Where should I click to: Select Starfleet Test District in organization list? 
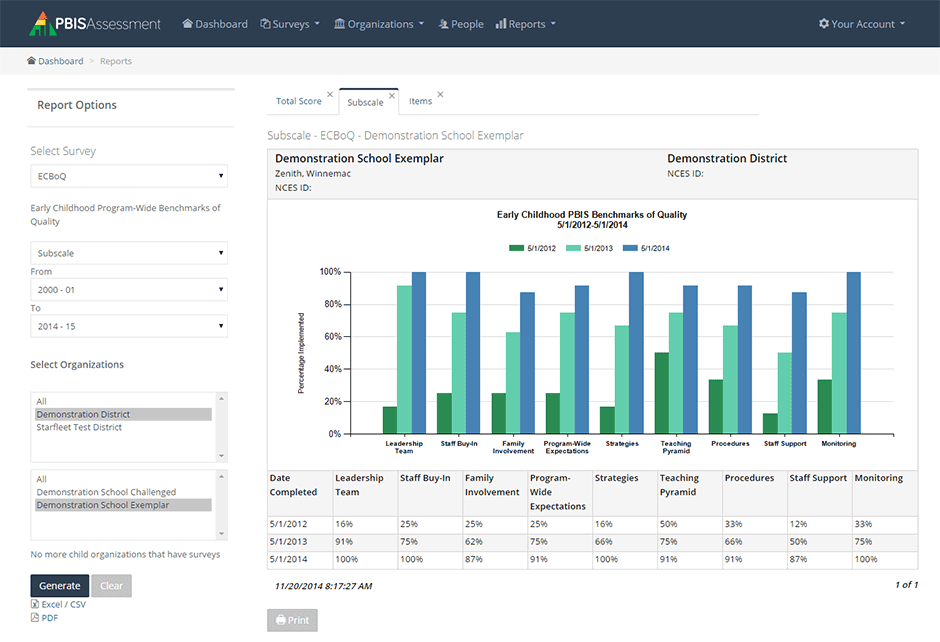pos(79,427)
